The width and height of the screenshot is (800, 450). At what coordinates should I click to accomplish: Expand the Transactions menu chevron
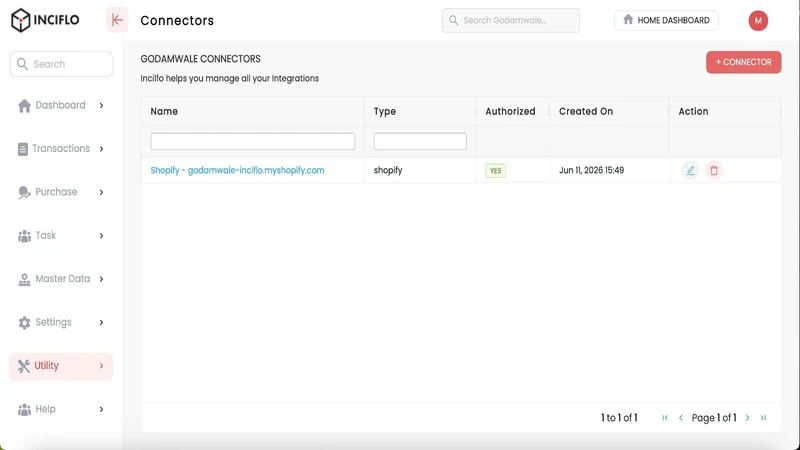[102, 149]
